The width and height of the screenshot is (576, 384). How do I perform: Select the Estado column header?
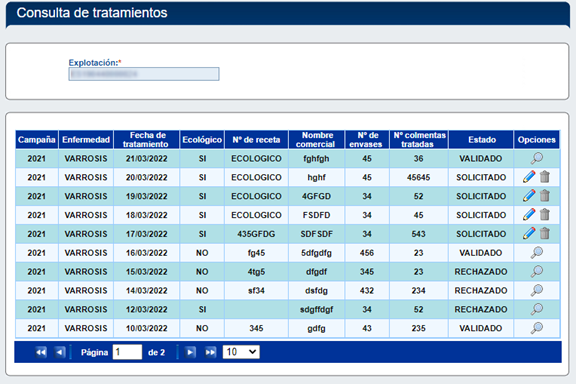tap(481, 140)
